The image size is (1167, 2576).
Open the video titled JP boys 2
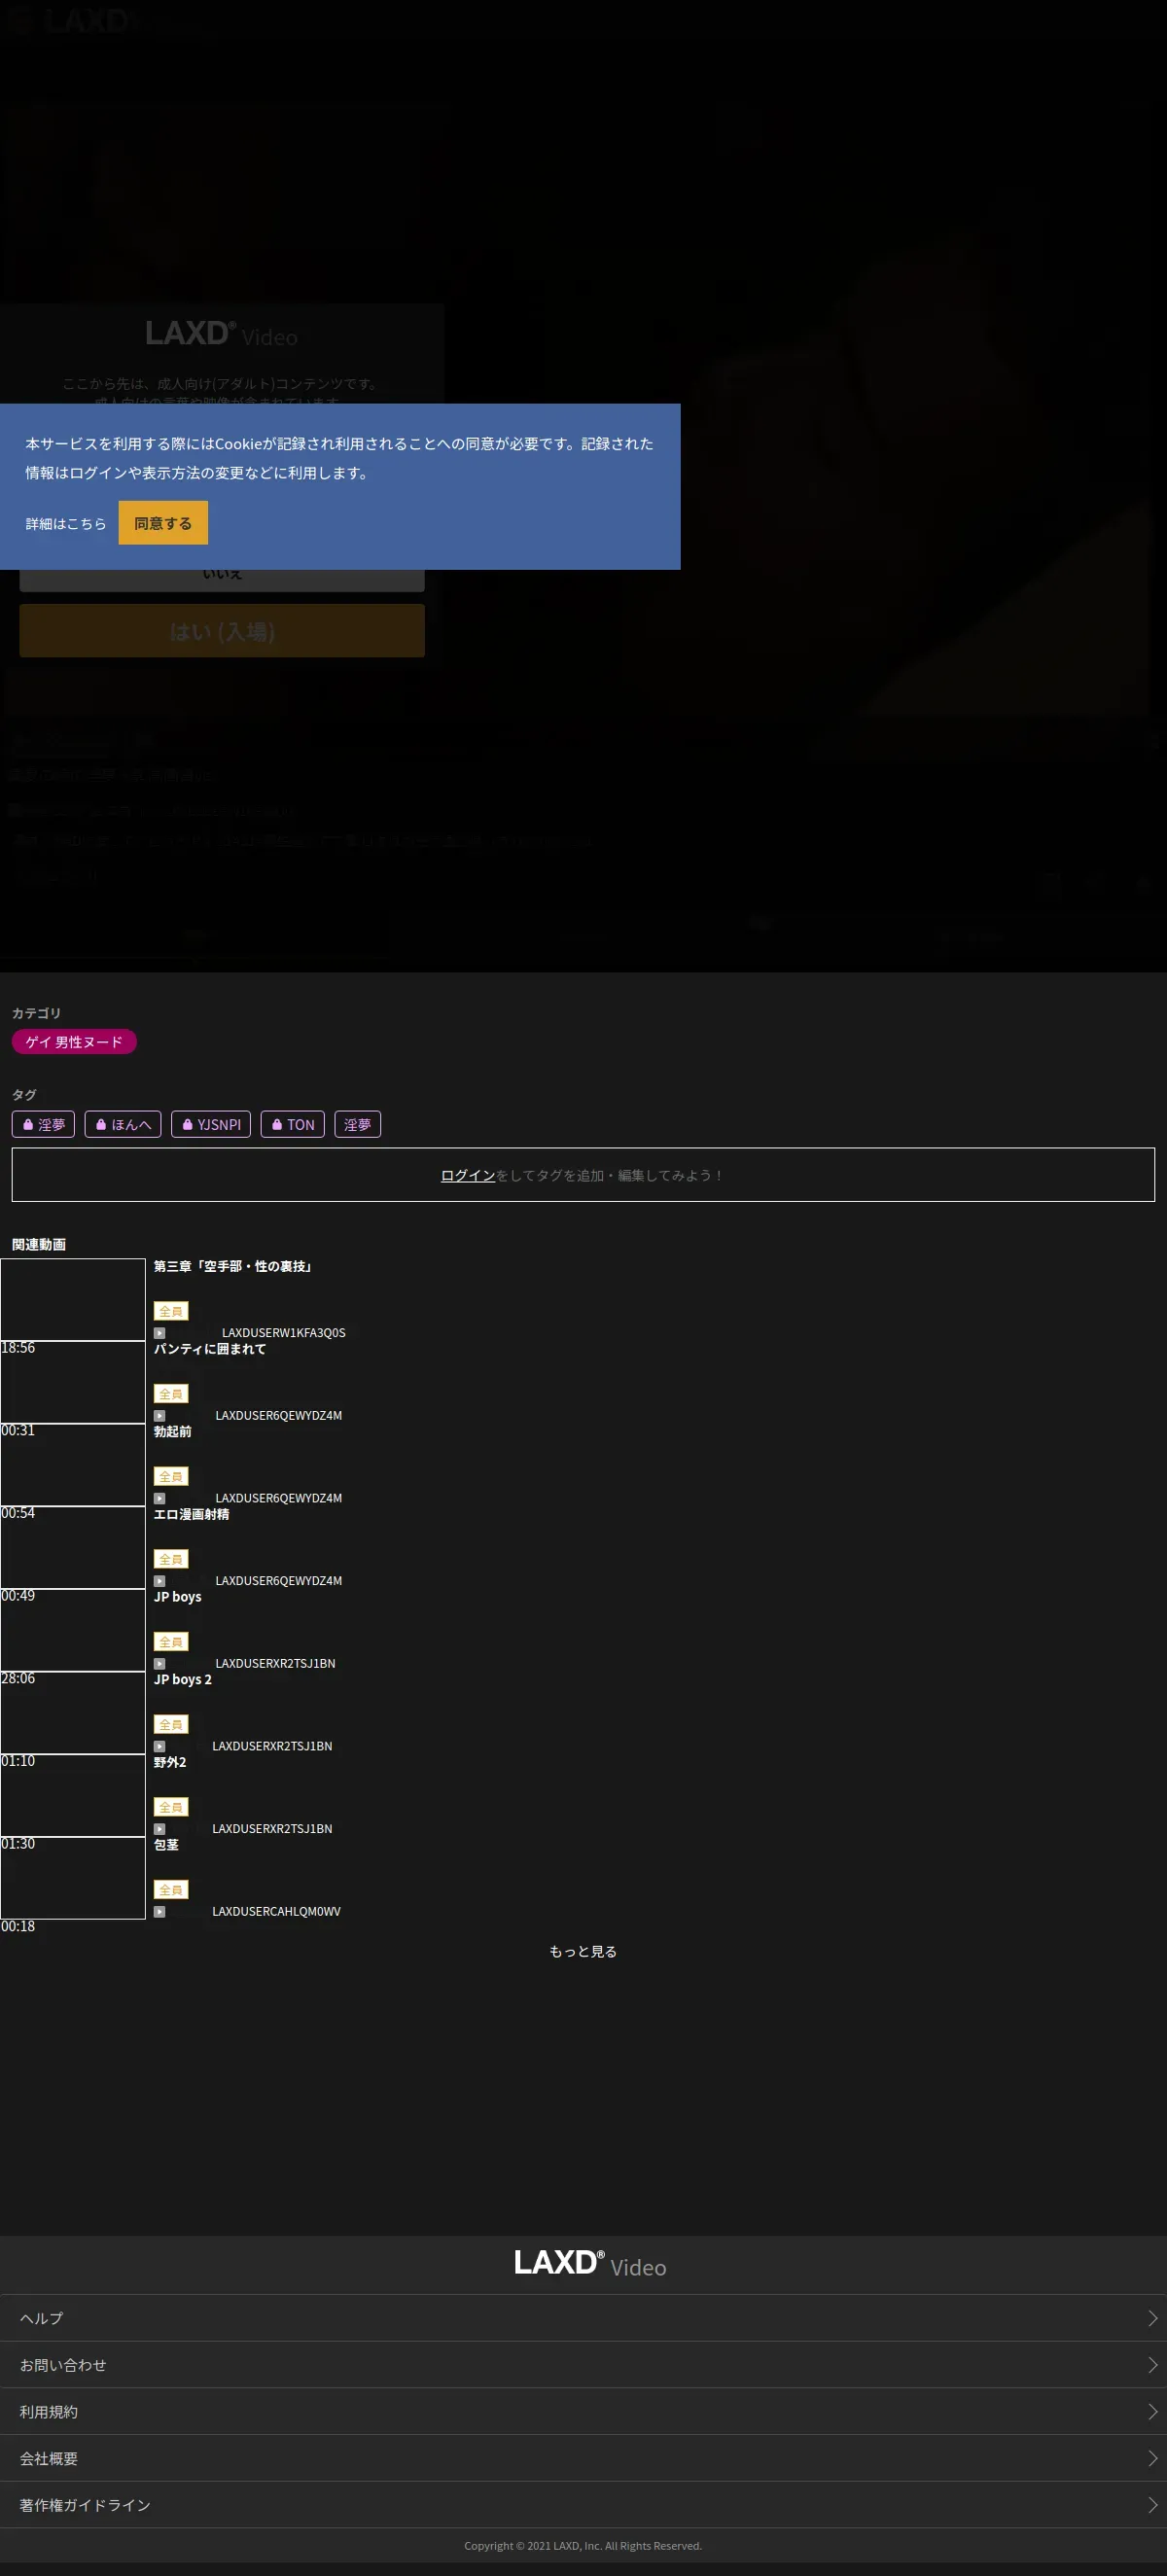point(183,1680)
